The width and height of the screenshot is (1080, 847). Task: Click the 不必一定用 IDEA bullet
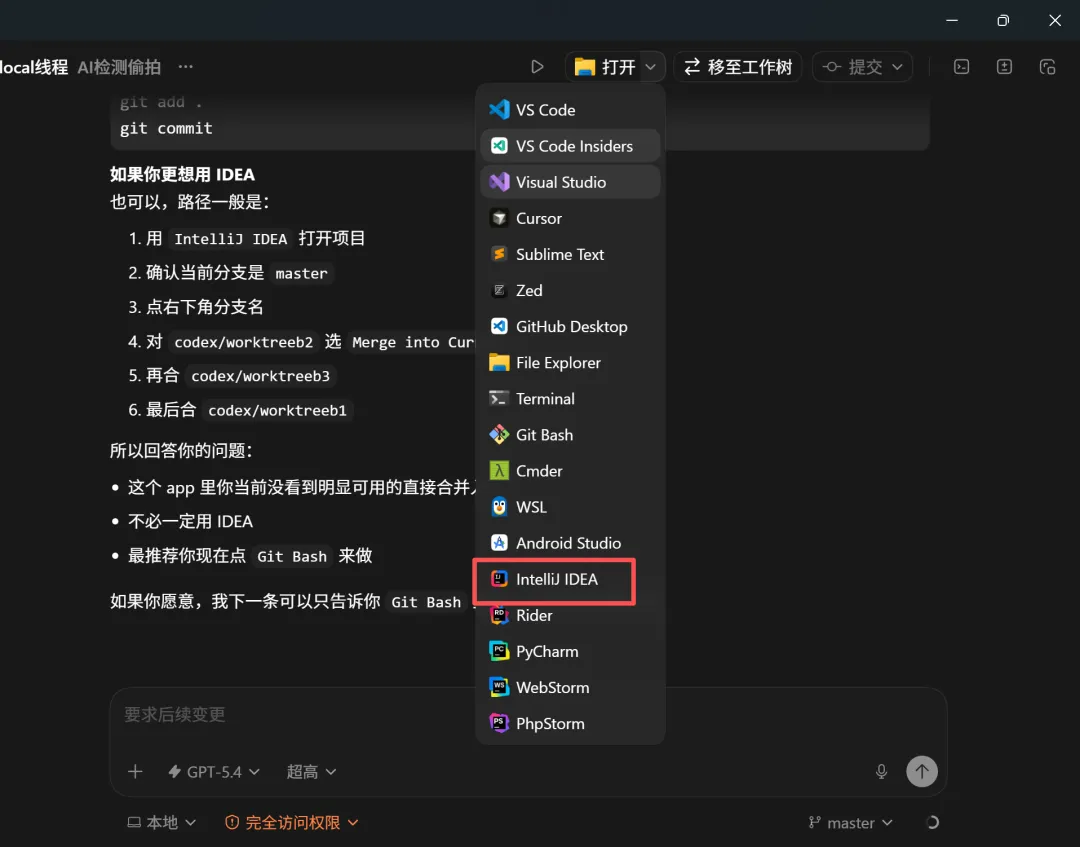[x=190, y=521]
